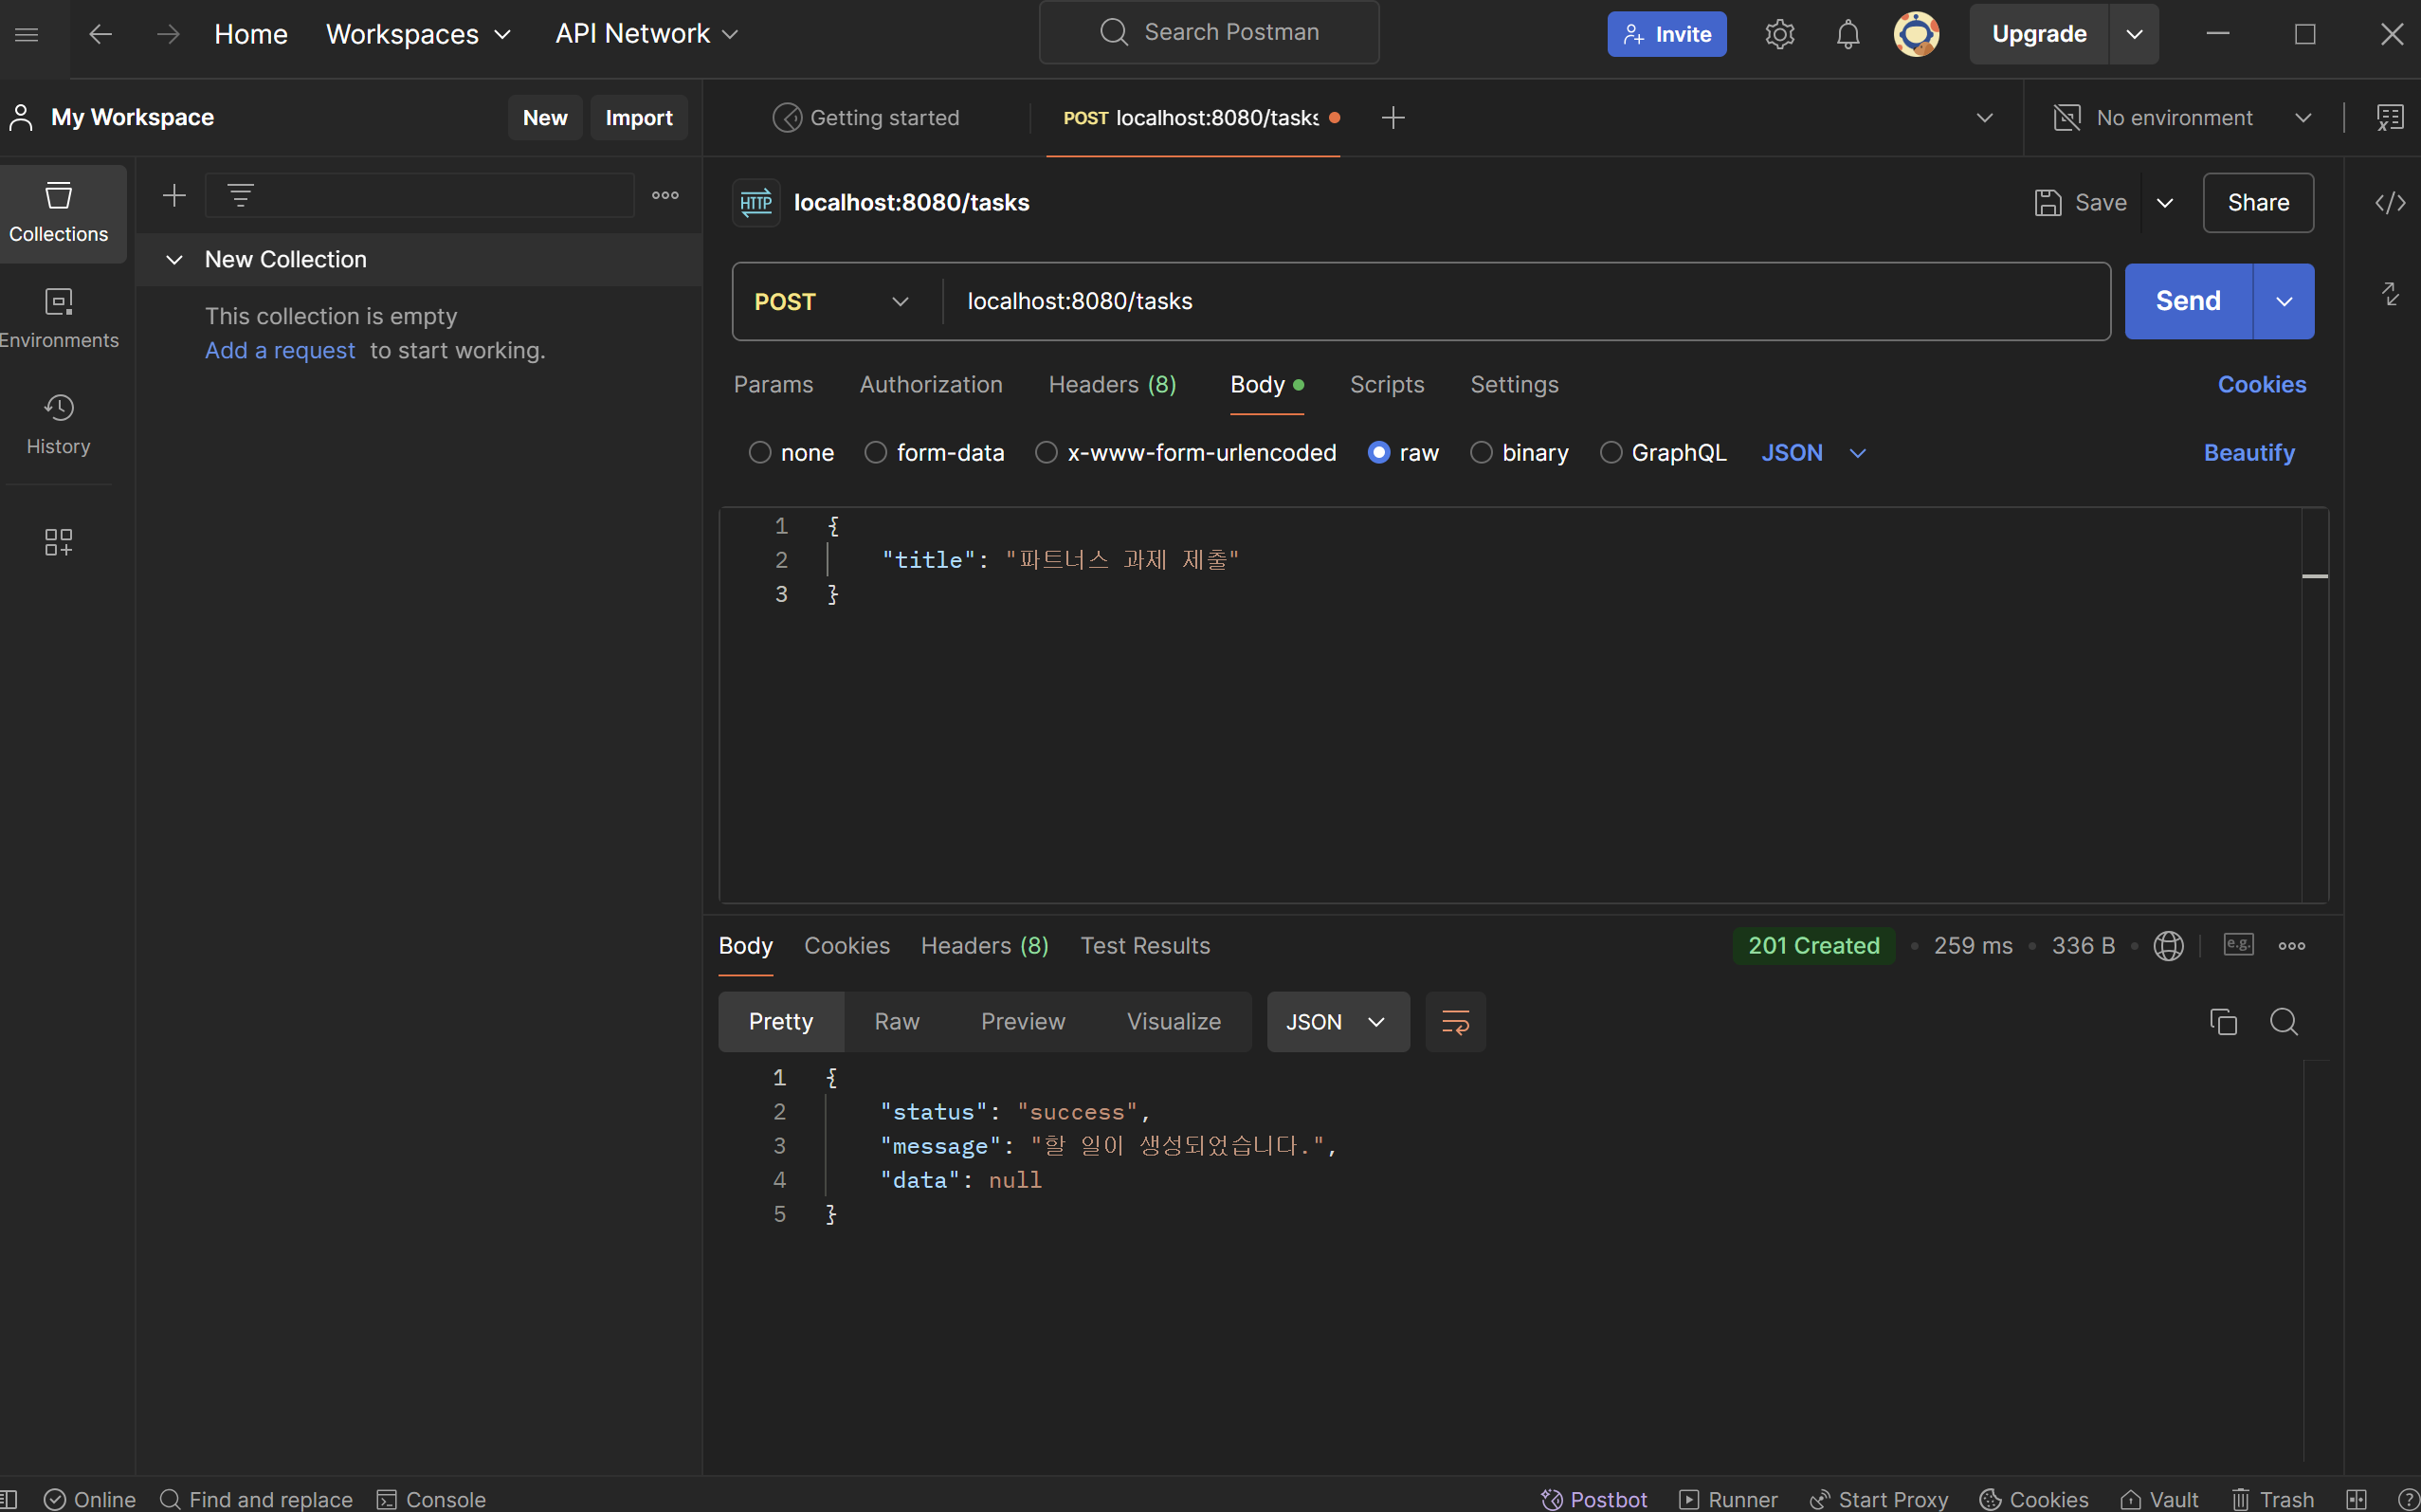Copy the response body with copy icon
2421x1512 pixels.
[2222, 1021]
